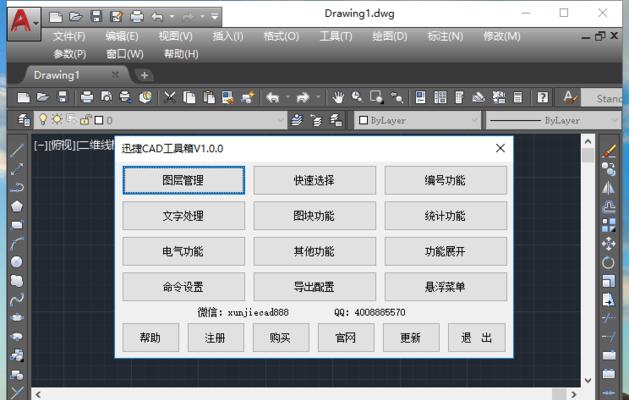Open the AutoCAD application menu logo
The width and height of the screenshot is (629, 400).
tap(20, 22)
